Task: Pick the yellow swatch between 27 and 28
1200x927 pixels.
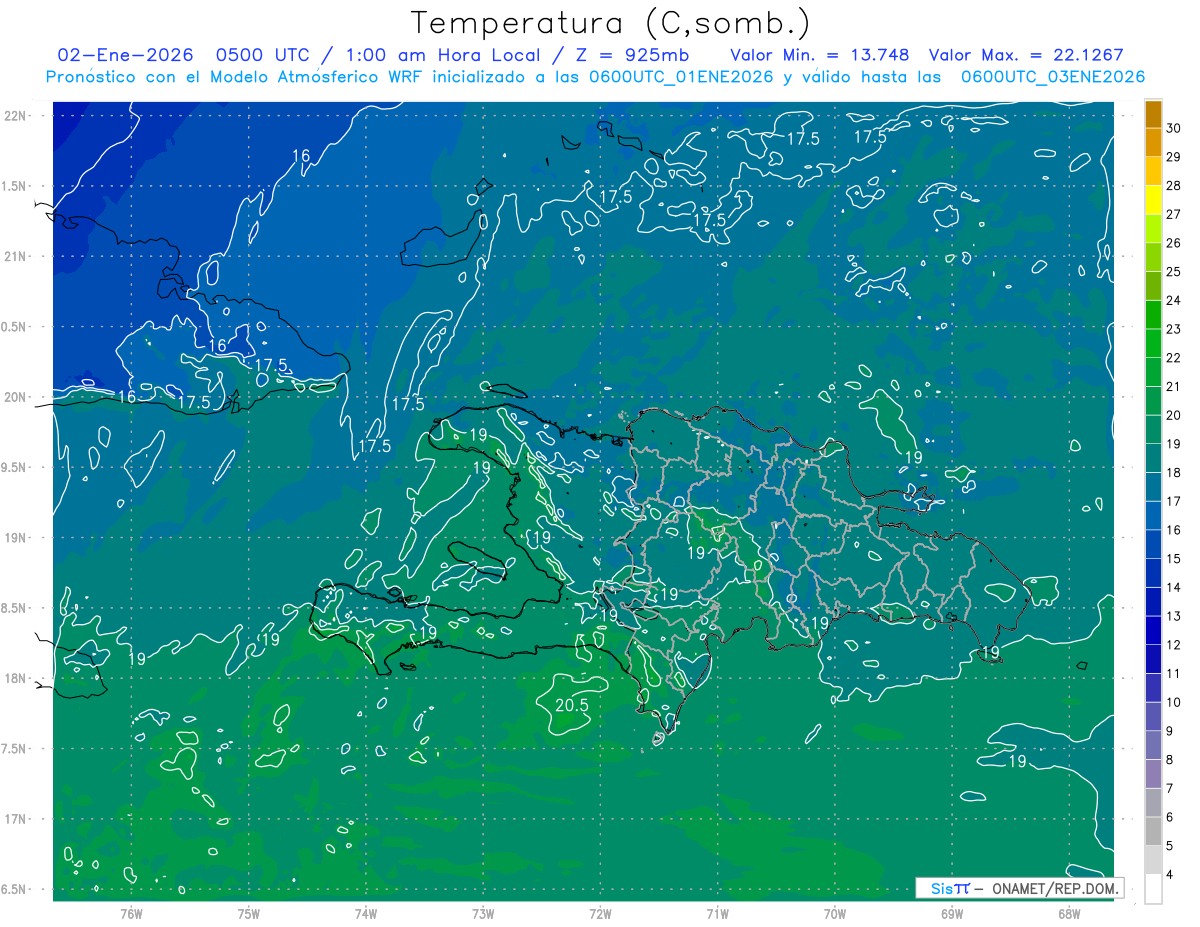Action: [1153, 200]
